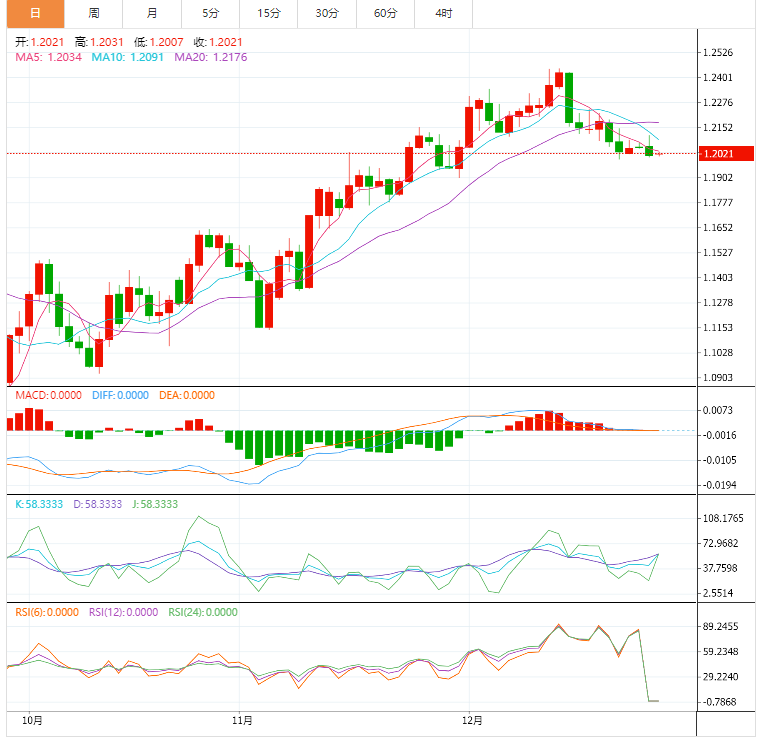Open the 30分 timeframe tab
Viewport: 758px width, 737px height.
[x=327, y=14]
